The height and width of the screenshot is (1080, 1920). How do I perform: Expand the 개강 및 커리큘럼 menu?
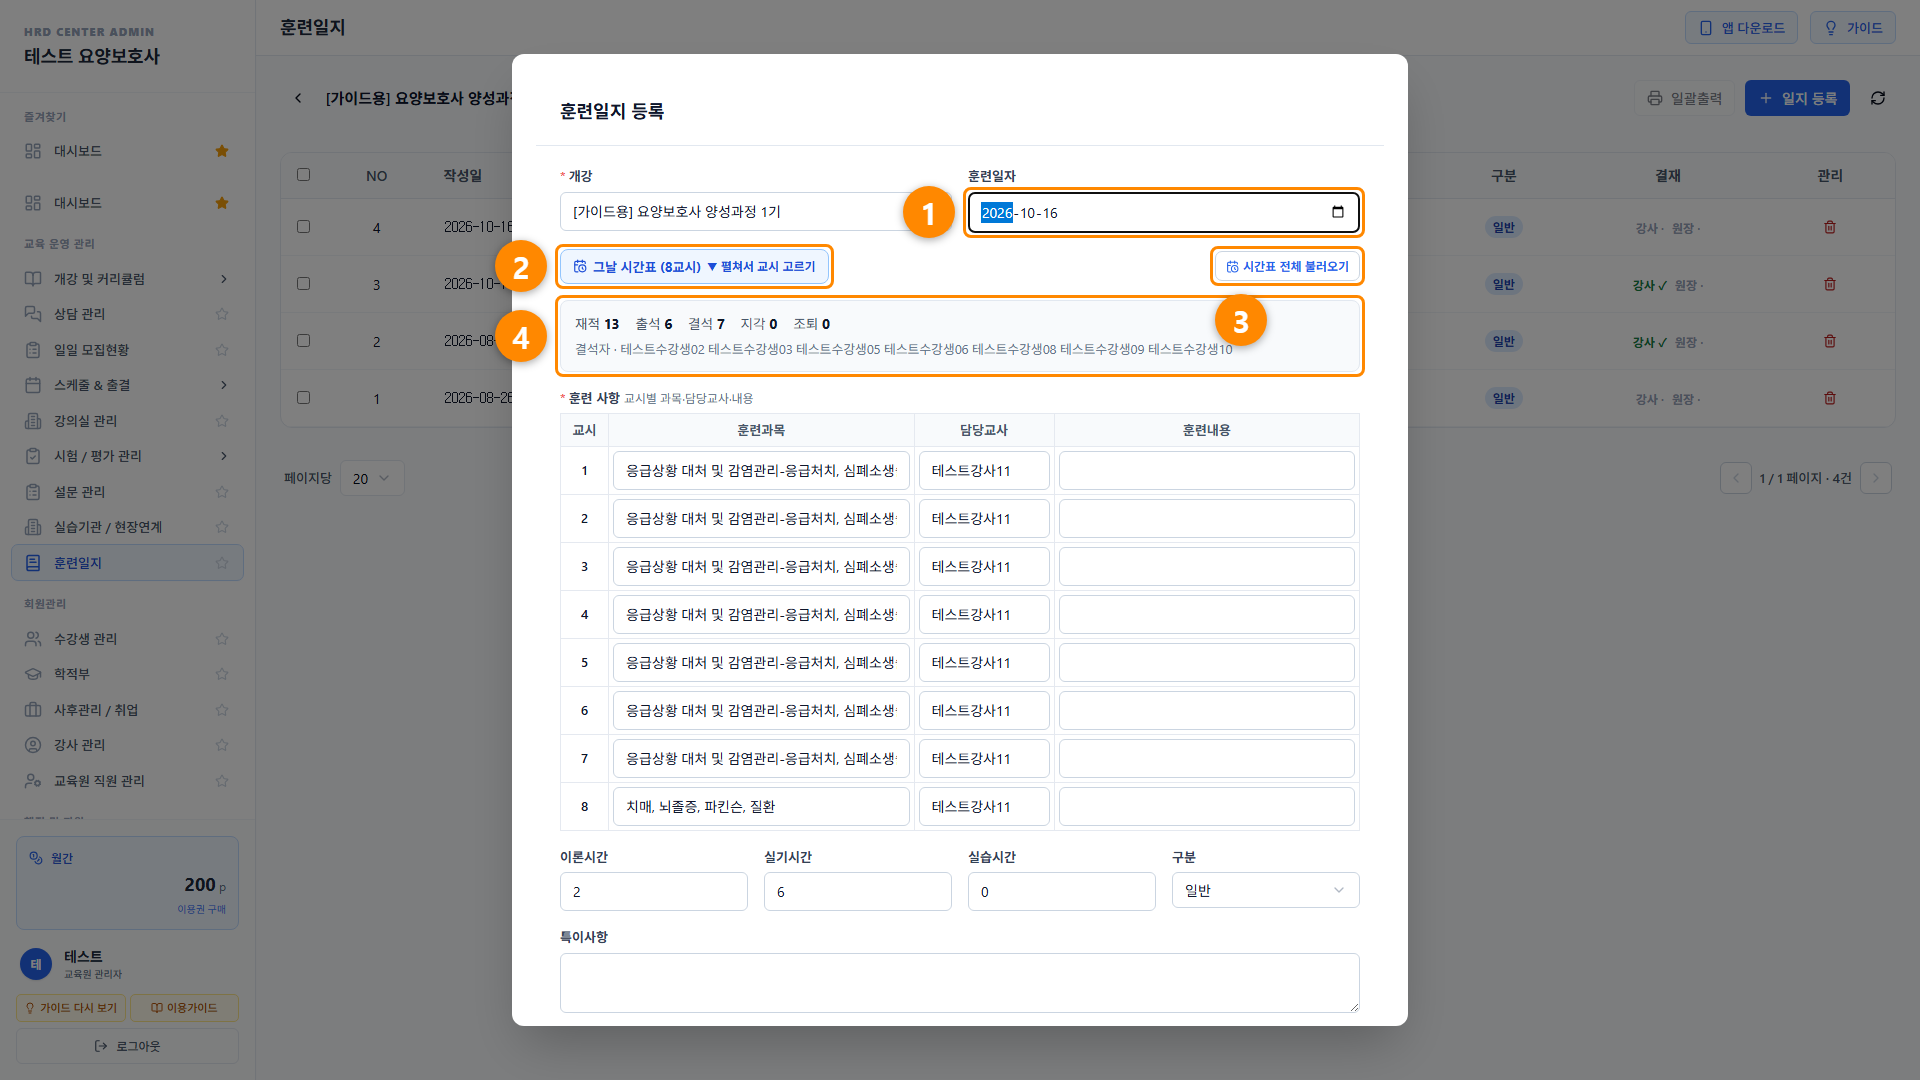127,279
